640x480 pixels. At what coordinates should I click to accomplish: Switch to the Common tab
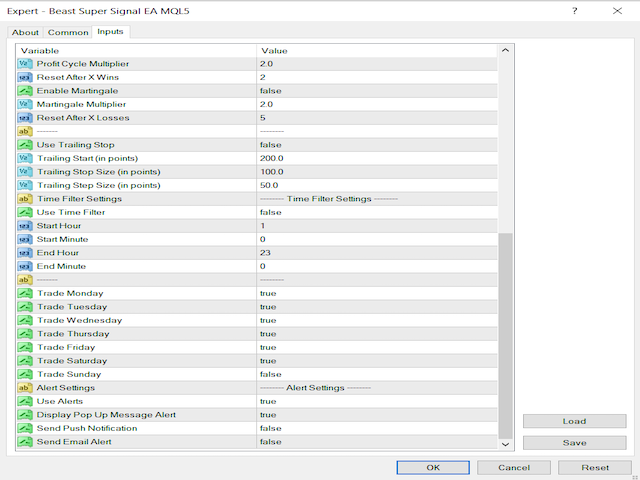point(68,32)
